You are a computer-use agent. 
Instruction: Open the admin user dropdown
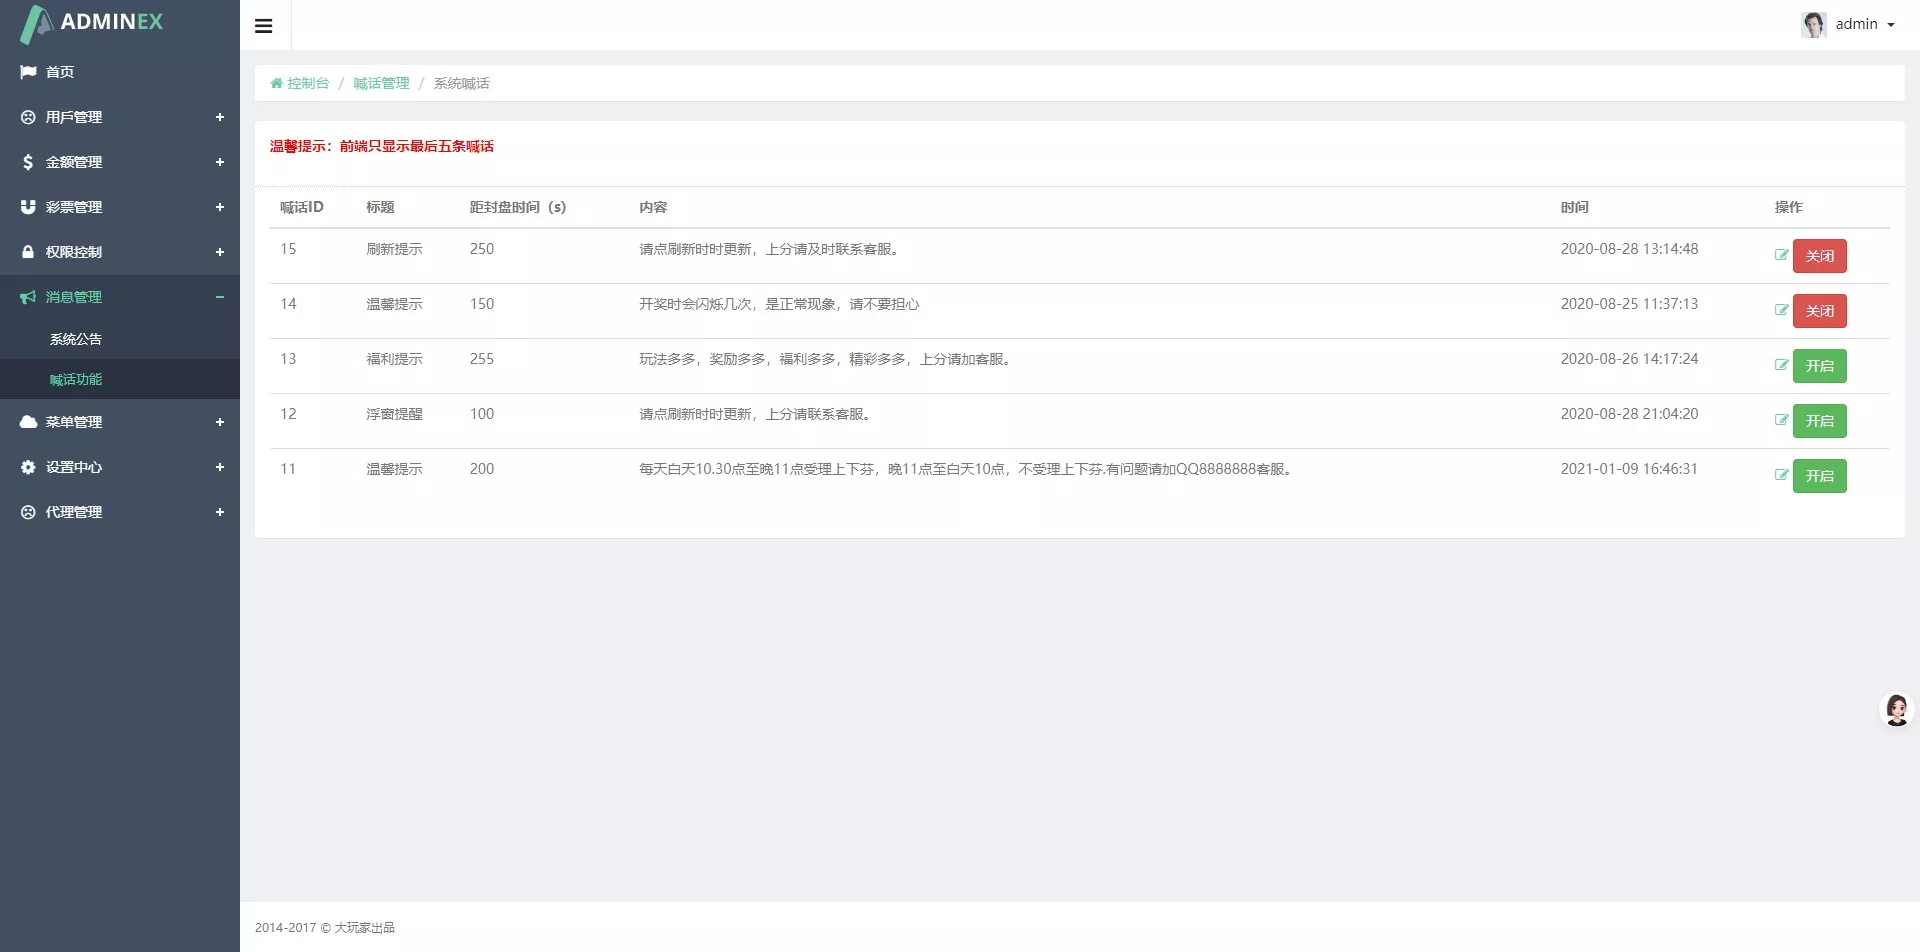click(x=1849, y=25)
